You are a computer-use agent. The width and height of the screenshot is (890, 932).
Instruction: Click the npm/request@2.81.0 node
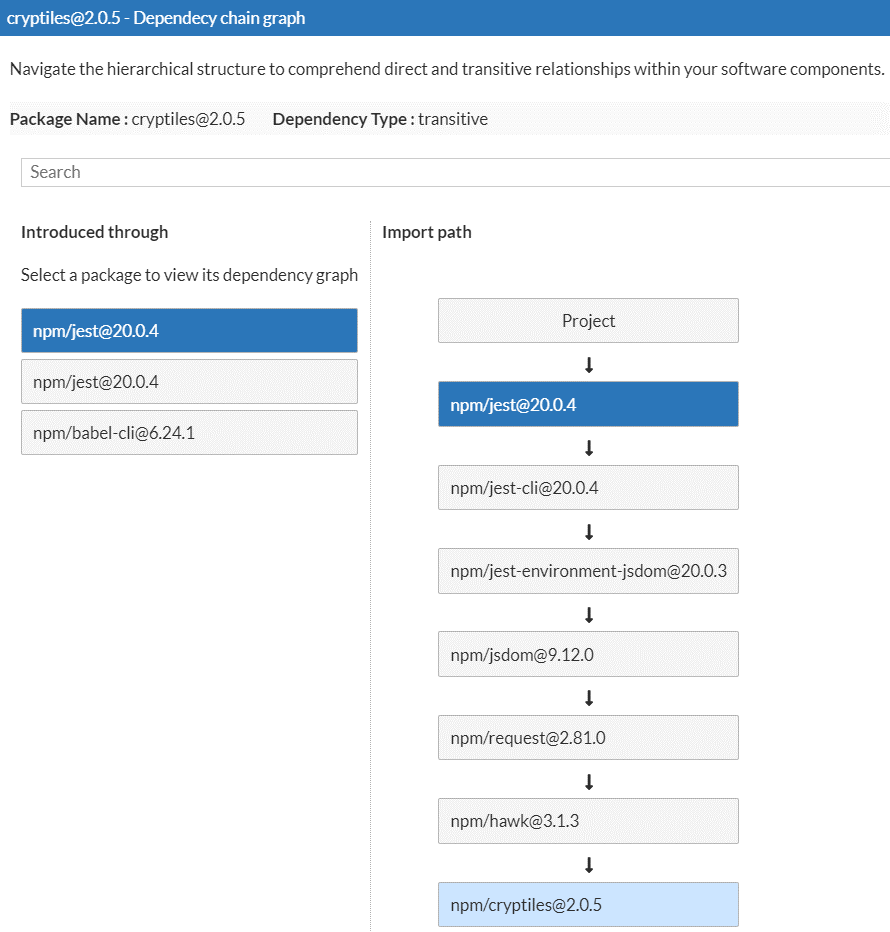point(588,737)
